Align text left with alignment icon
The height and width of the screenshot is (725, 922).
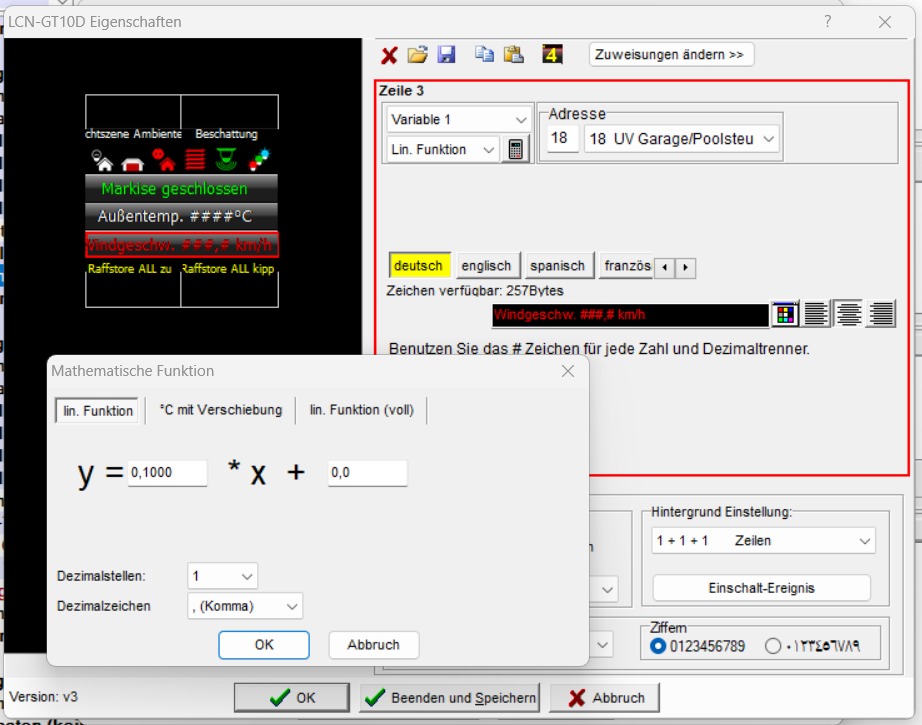coord(816,315)
